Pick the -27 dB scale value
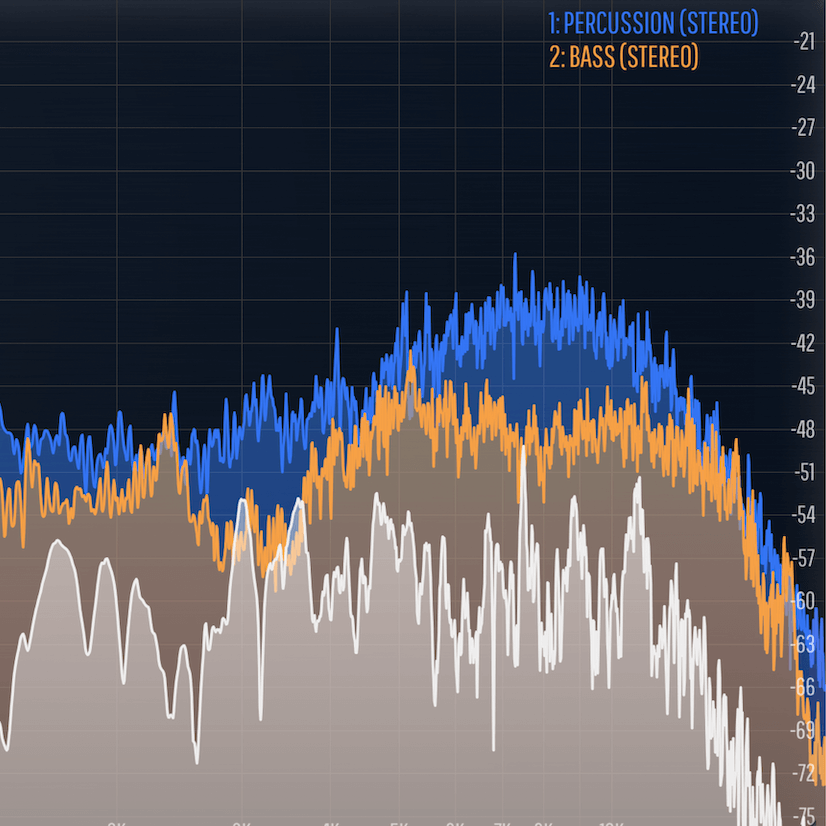The height and width of the screenshot is (826, 826). coord(803,127)
